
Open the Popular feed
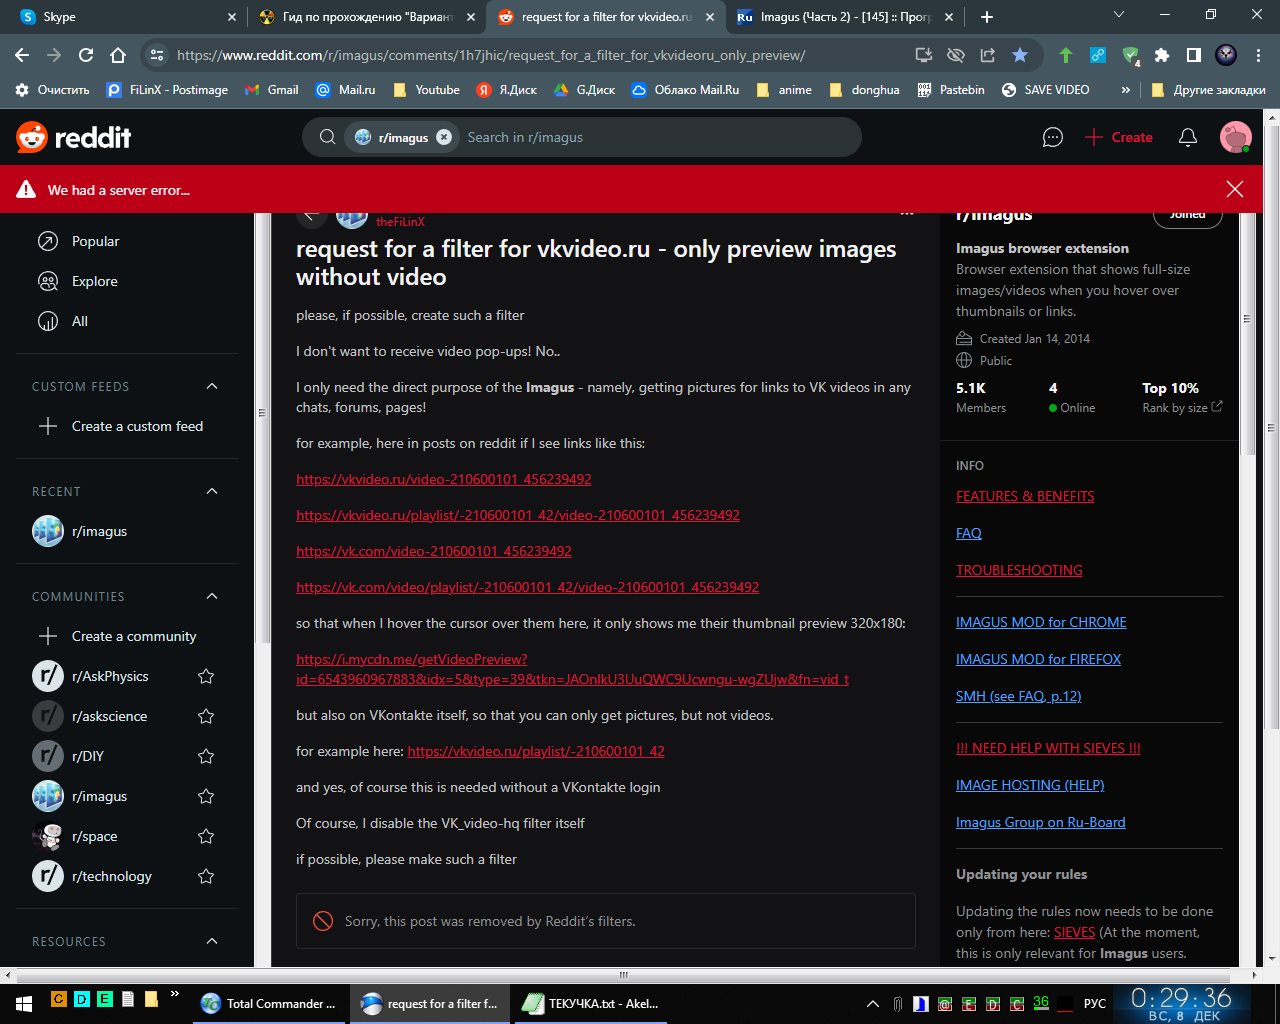tap(127, 241)
